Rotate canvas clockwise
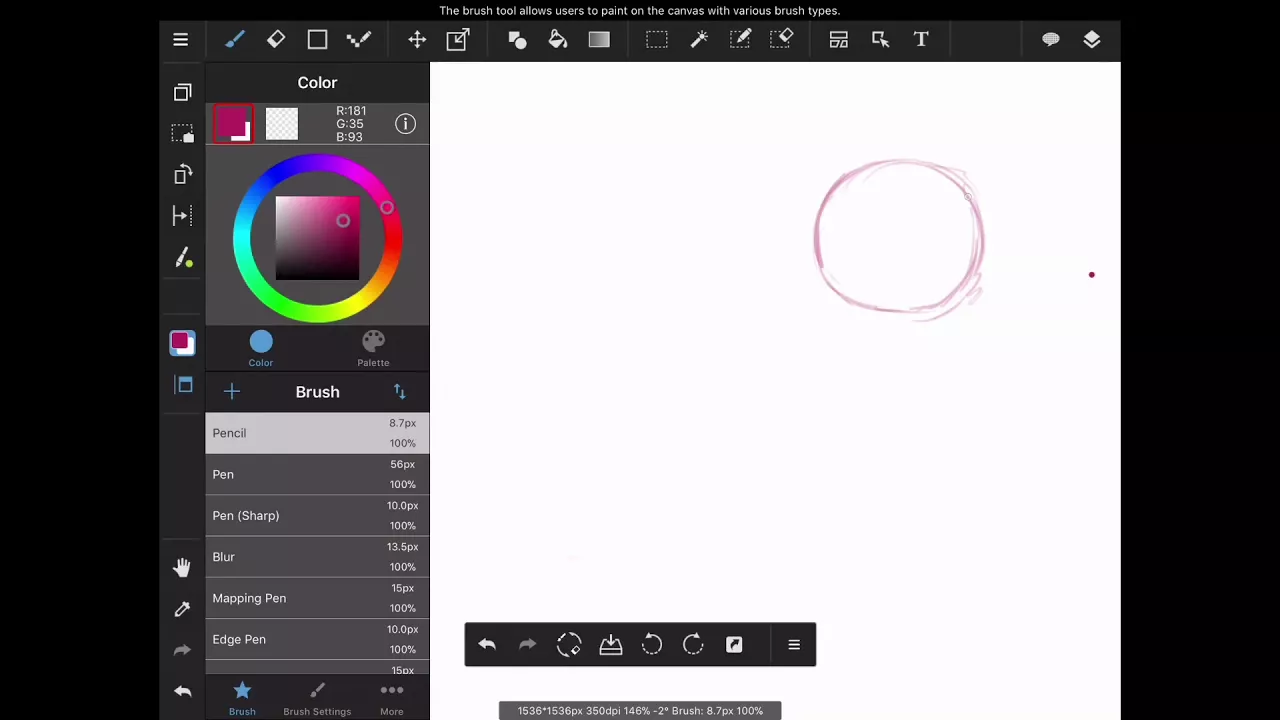Image resolution: width=1280 pixels, height=720 pixels. tap(693, 645)
